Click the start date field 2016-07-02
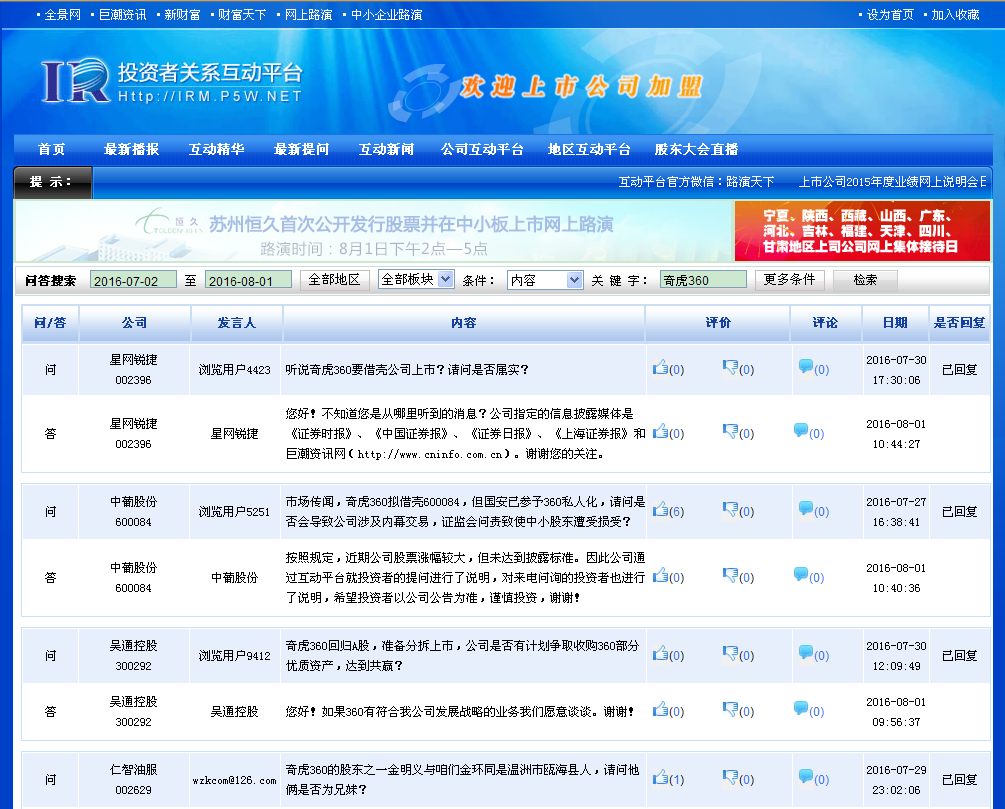Screen dimensions: 1005x809 pyautogui.click(x=133, y=281)
